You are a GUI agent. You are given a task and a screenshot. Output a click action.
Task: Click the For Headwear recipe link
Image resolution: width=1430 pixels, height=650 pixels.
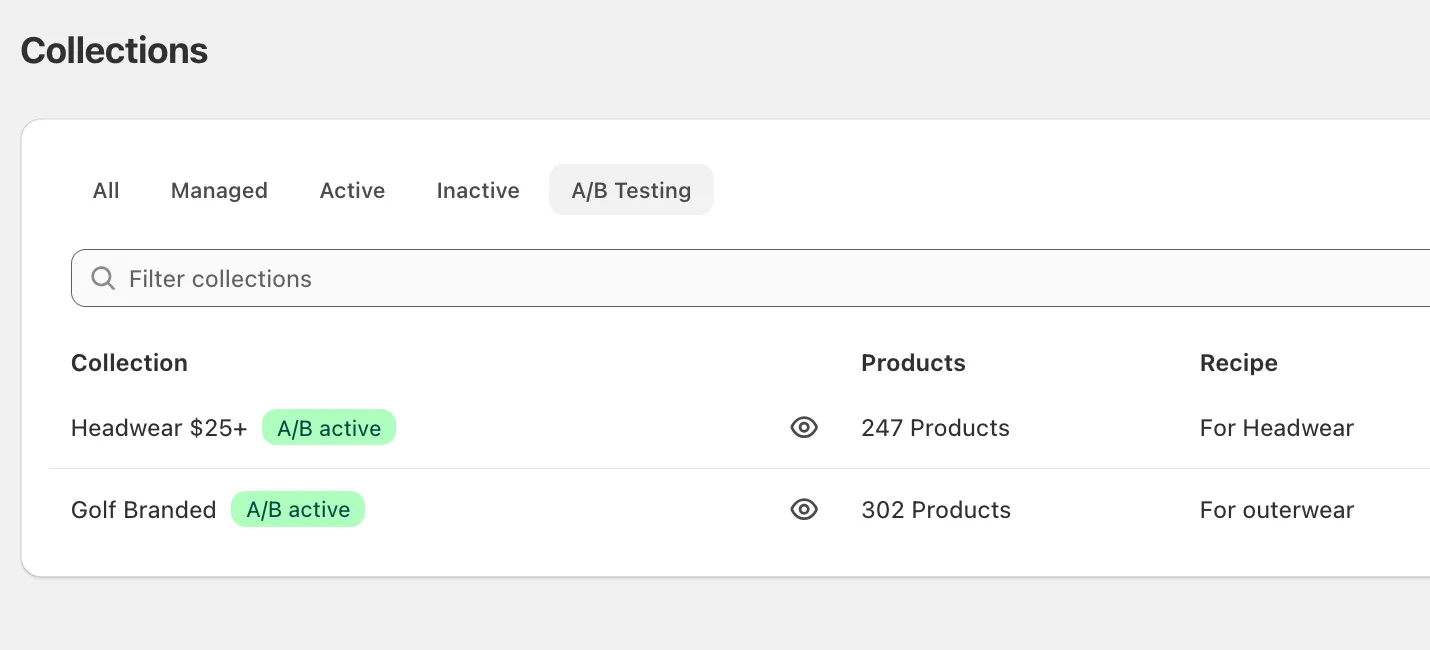1277,427
